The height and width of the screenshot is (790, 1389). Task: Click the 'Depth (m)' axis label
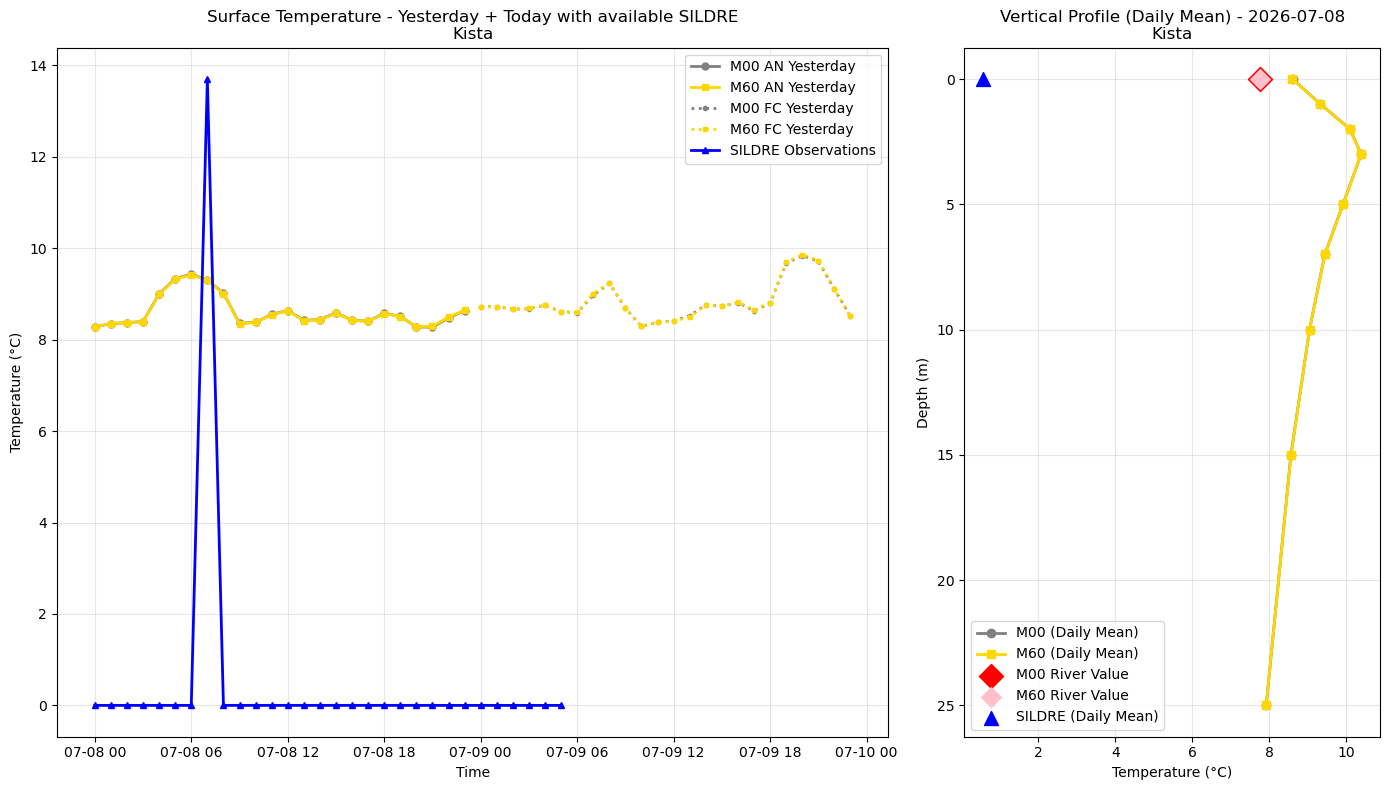923,393
